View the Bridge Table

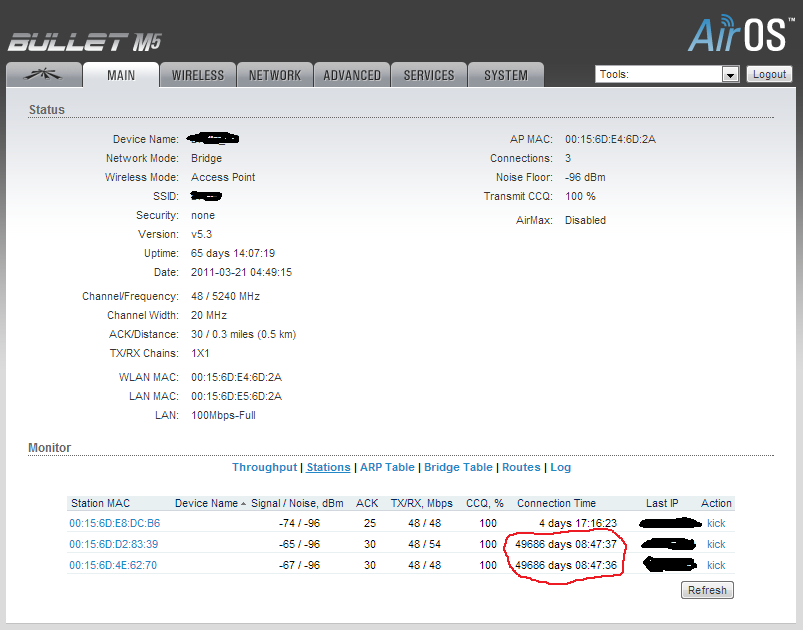458,467
